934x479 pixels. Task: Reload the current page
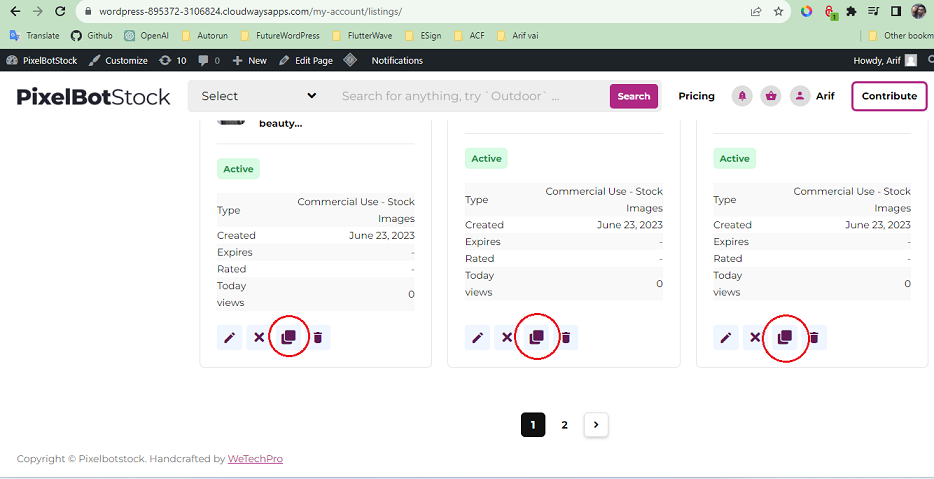tap(60, 11)
